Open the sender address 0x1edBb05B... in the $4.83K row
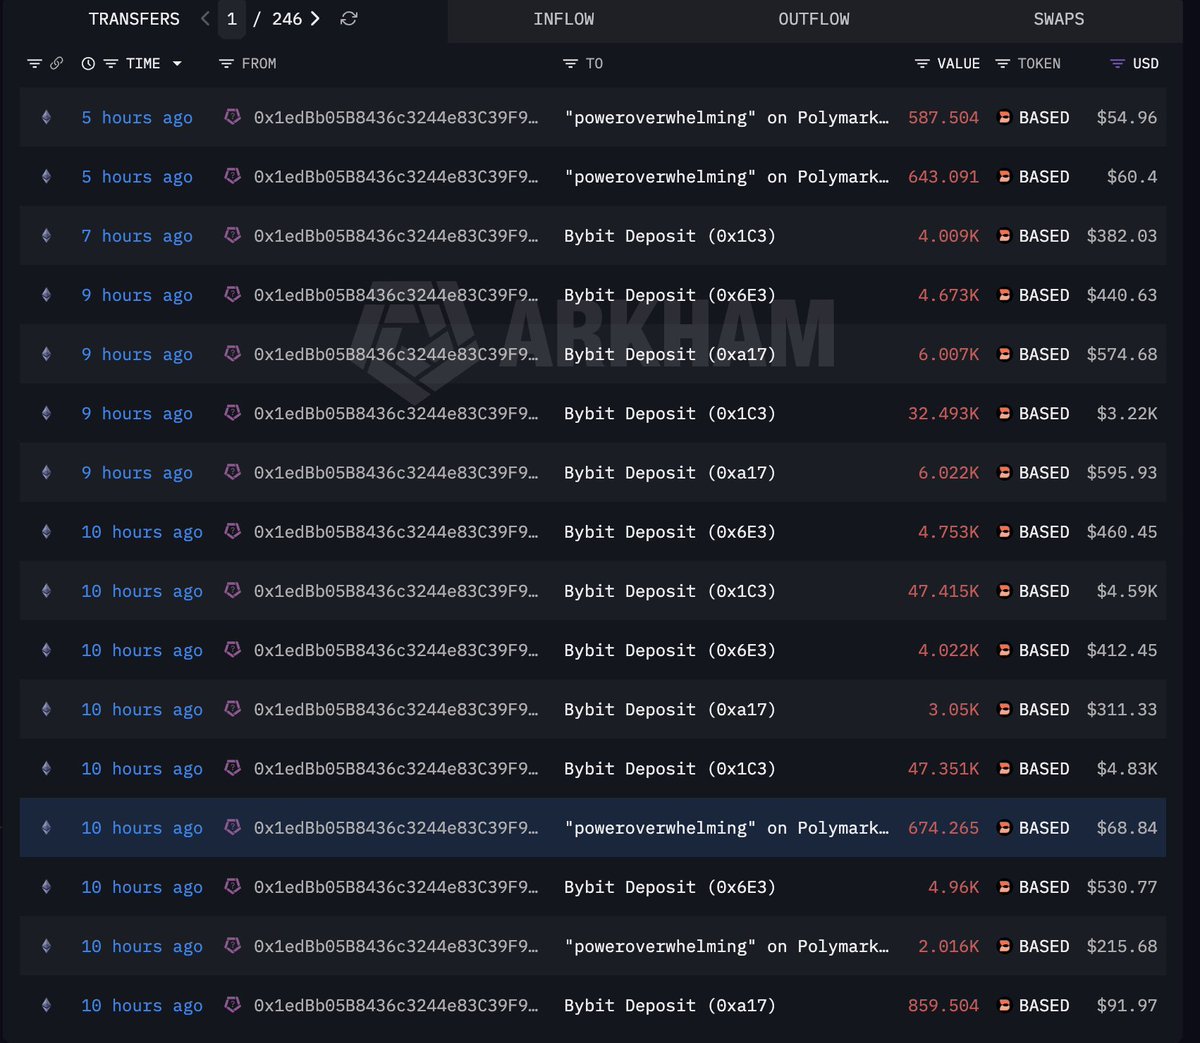The image size is (1200, 1043). tap(396, 768)
